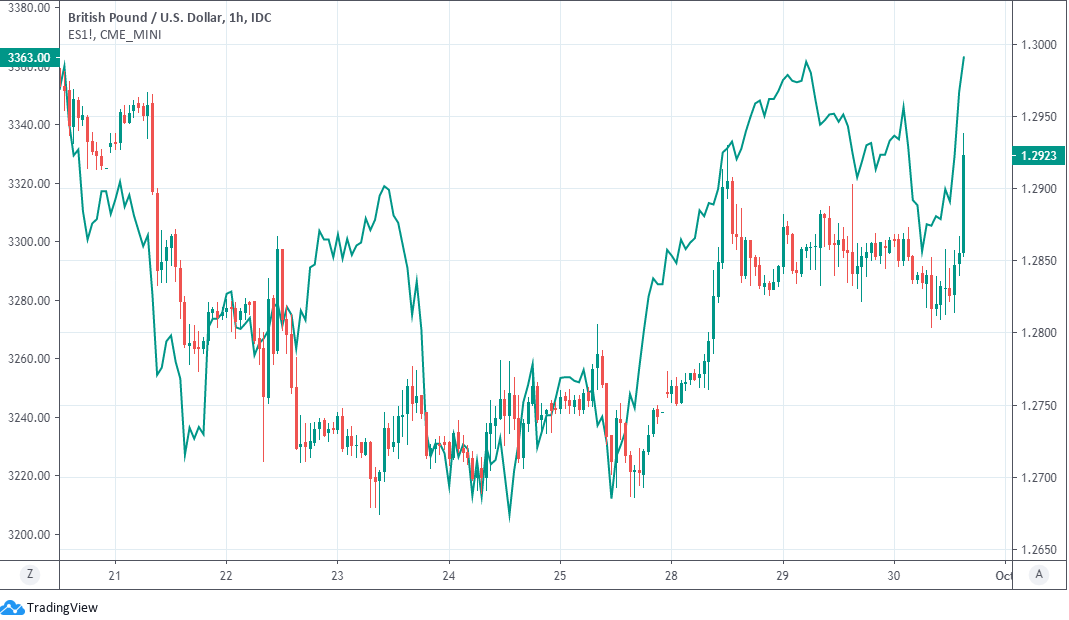Click the 1.2923 current price label
Viewport: 1069px width, 620px height.
point(1040,156)
